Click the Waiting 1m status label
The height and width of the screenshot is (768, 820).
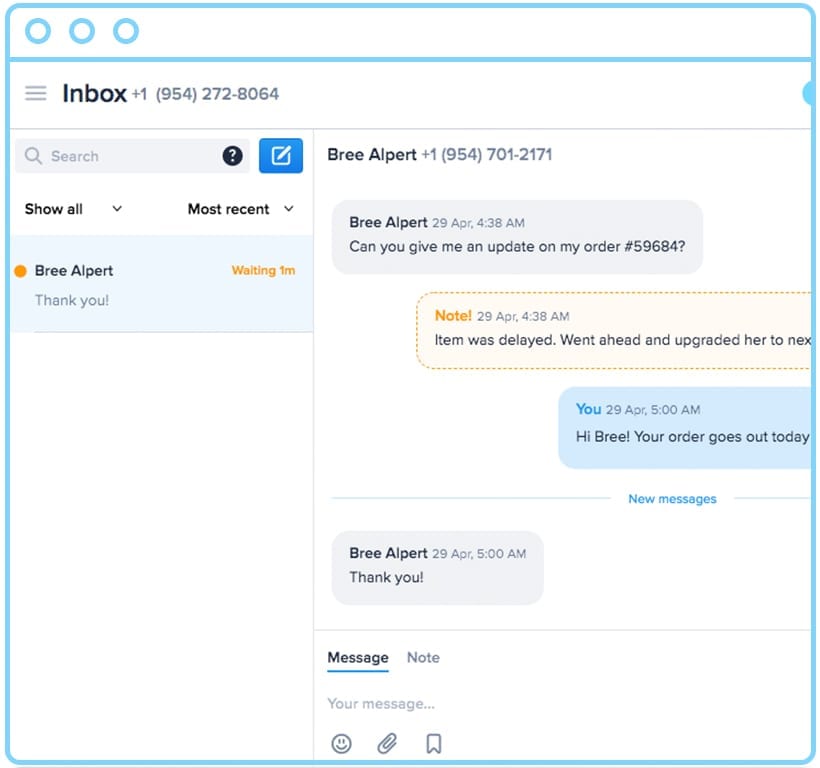(263, 270)
